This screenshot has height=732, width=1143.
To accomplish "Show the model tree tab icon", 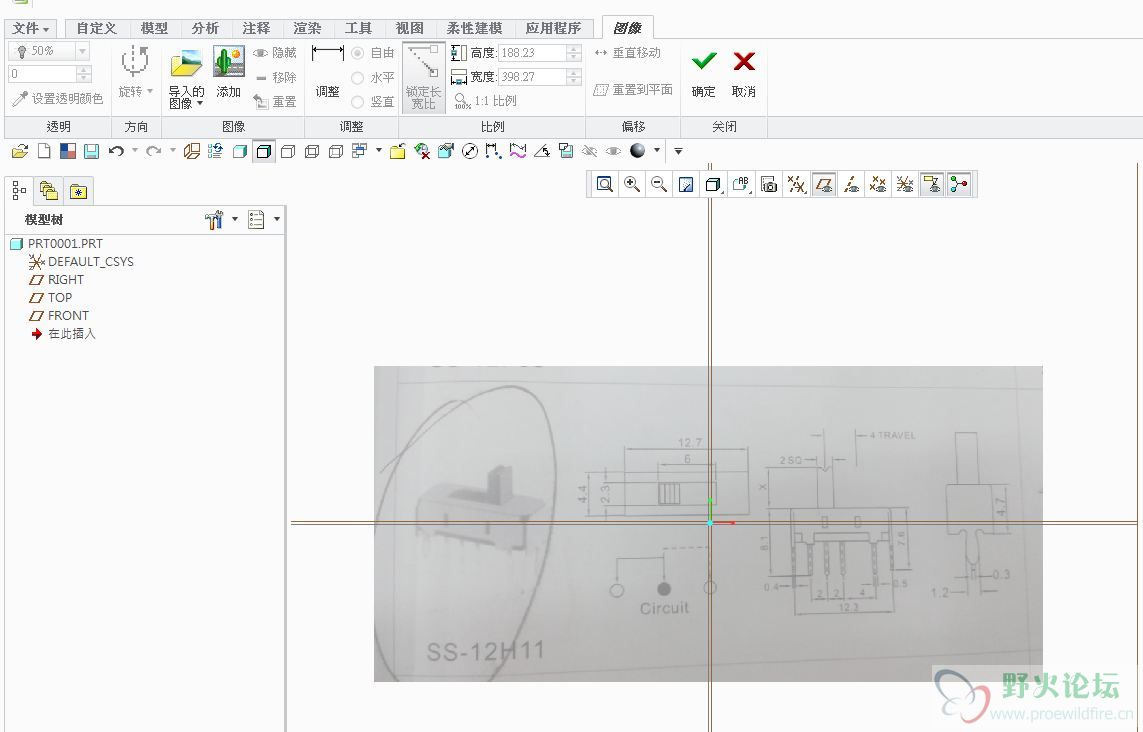I will [x=20, y=191].
